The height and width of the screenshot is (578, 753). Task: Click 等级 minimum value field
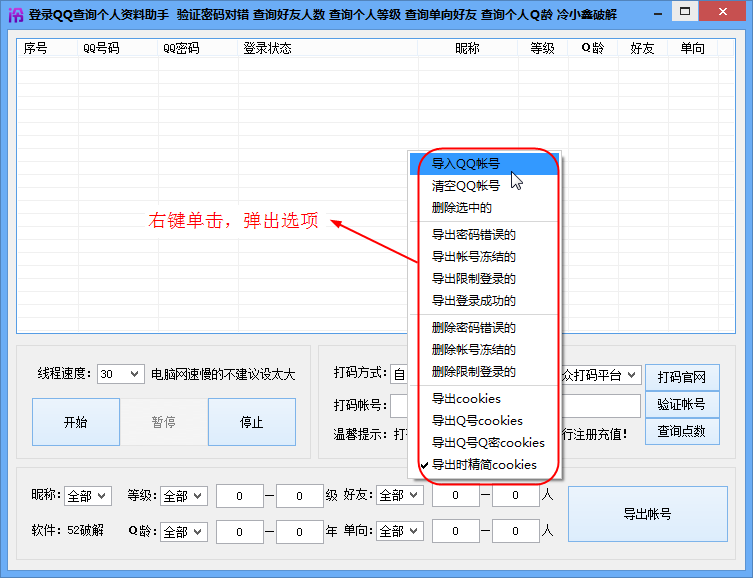point(240,496)
